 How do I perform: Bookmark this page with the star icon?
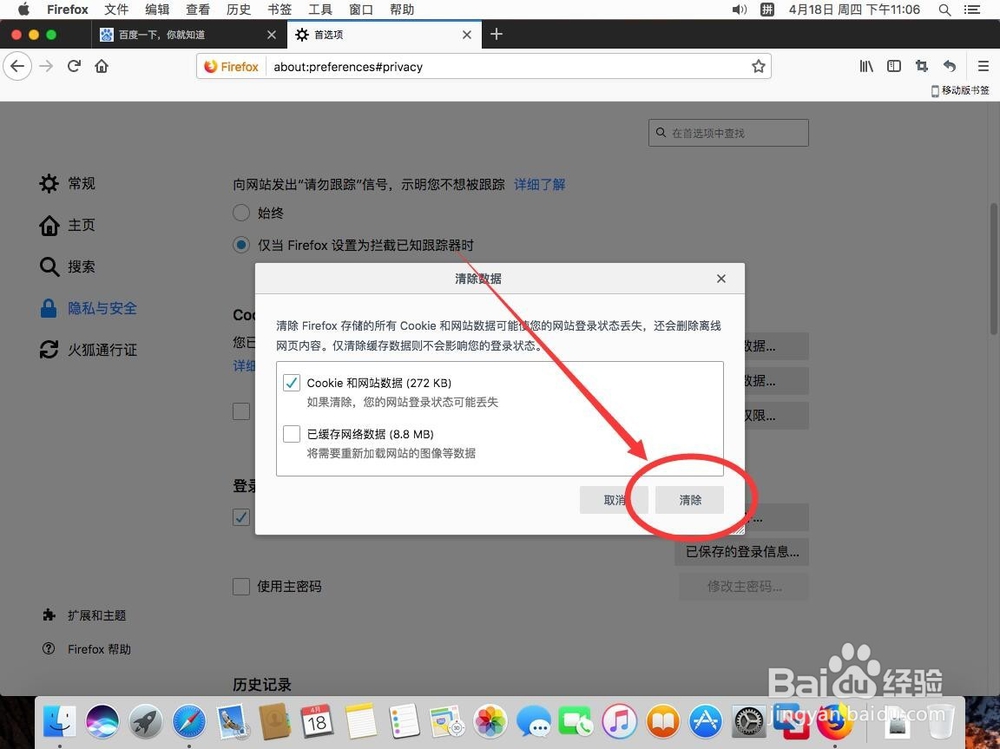tap(758, 66)
